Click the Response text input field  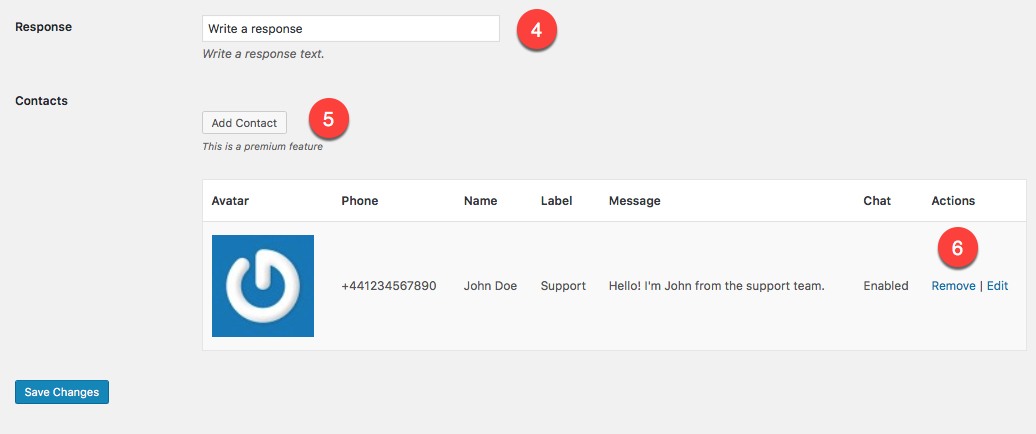tap(351, 29)
